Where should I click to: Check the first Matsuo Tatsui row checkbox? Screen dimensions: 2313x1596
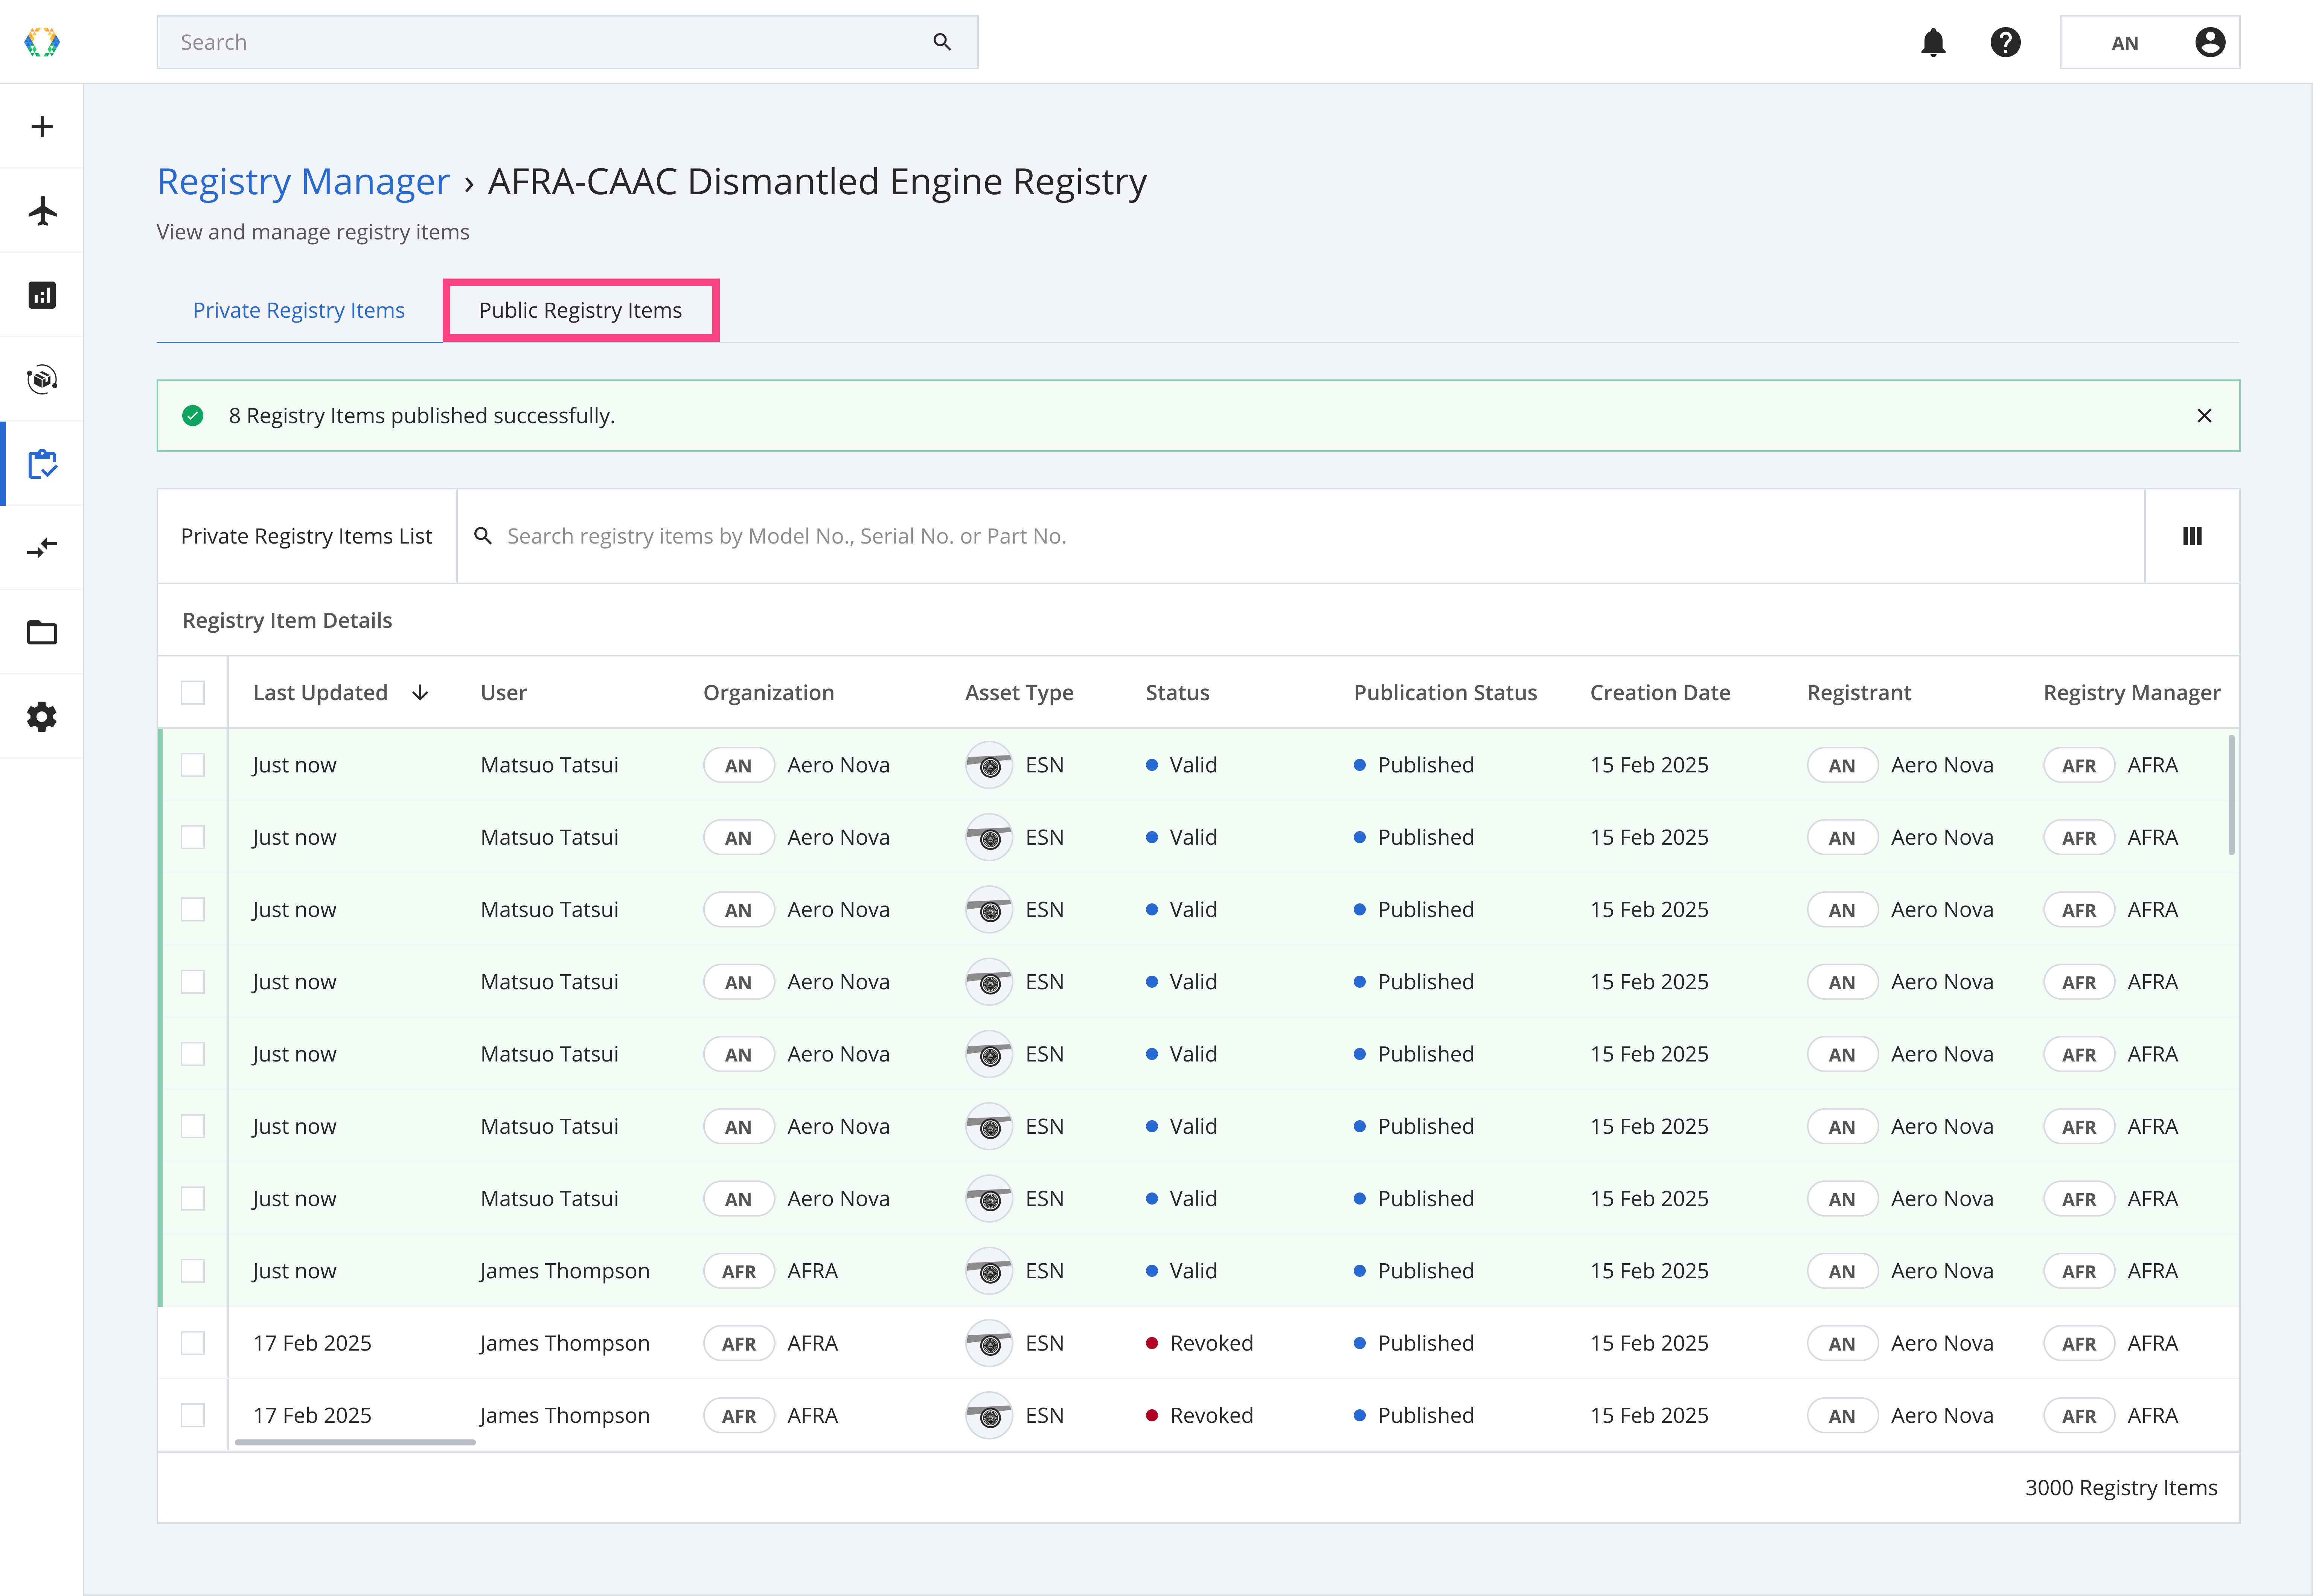point(193,765)
